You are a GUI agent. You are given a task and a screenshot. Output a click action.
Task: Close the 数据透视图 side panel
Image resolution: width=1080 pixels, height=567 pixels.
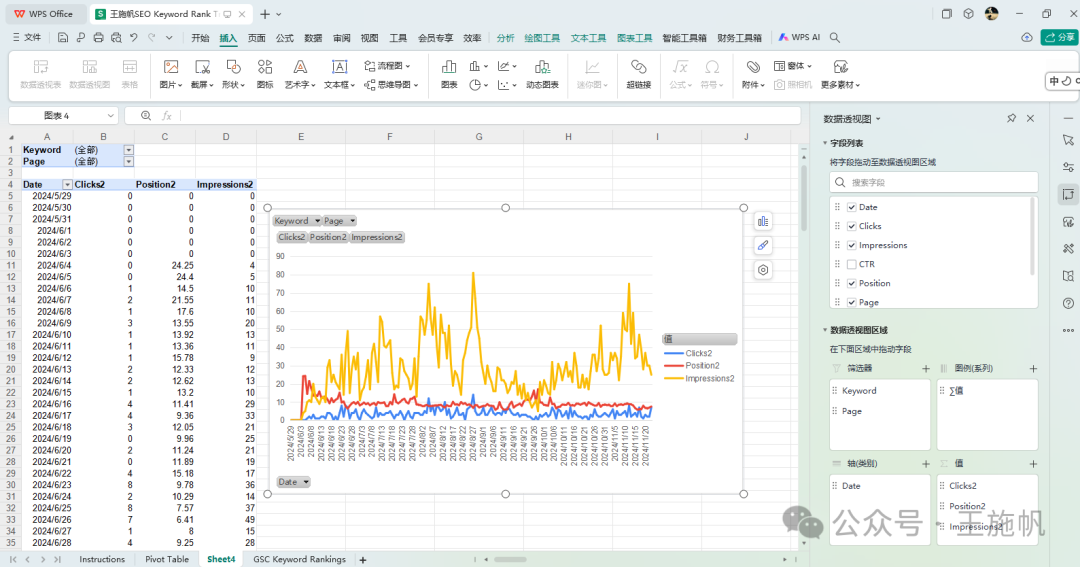pyautogui.click(x=1030, y=118)
